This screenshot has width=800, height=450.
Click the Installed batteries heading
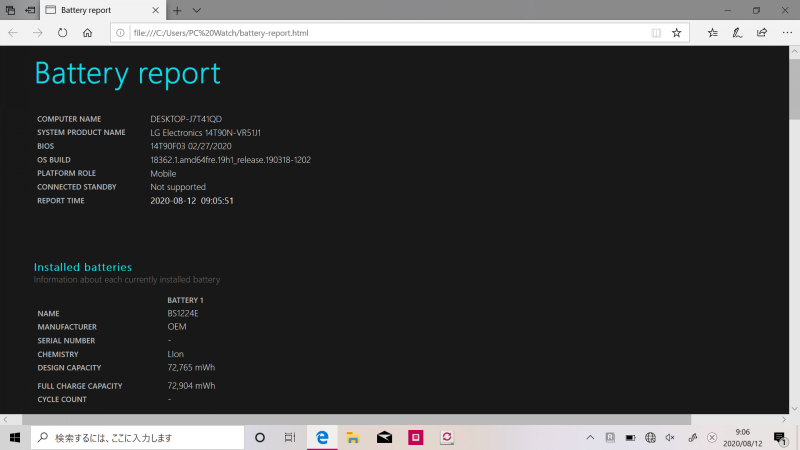pyautogui.click(x=83, y=267)
